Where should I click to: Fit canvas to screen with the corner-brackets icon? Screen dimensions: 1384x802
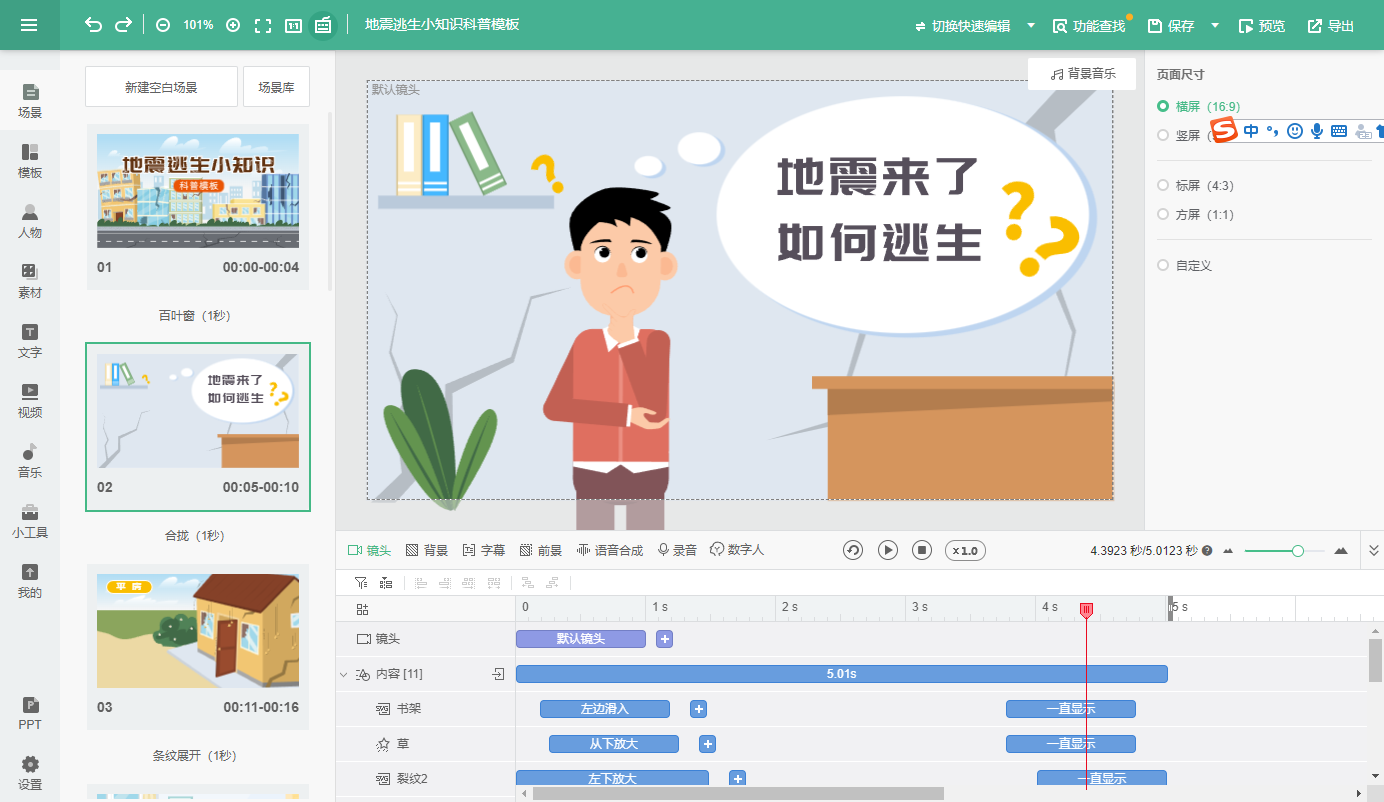point(263,25)
